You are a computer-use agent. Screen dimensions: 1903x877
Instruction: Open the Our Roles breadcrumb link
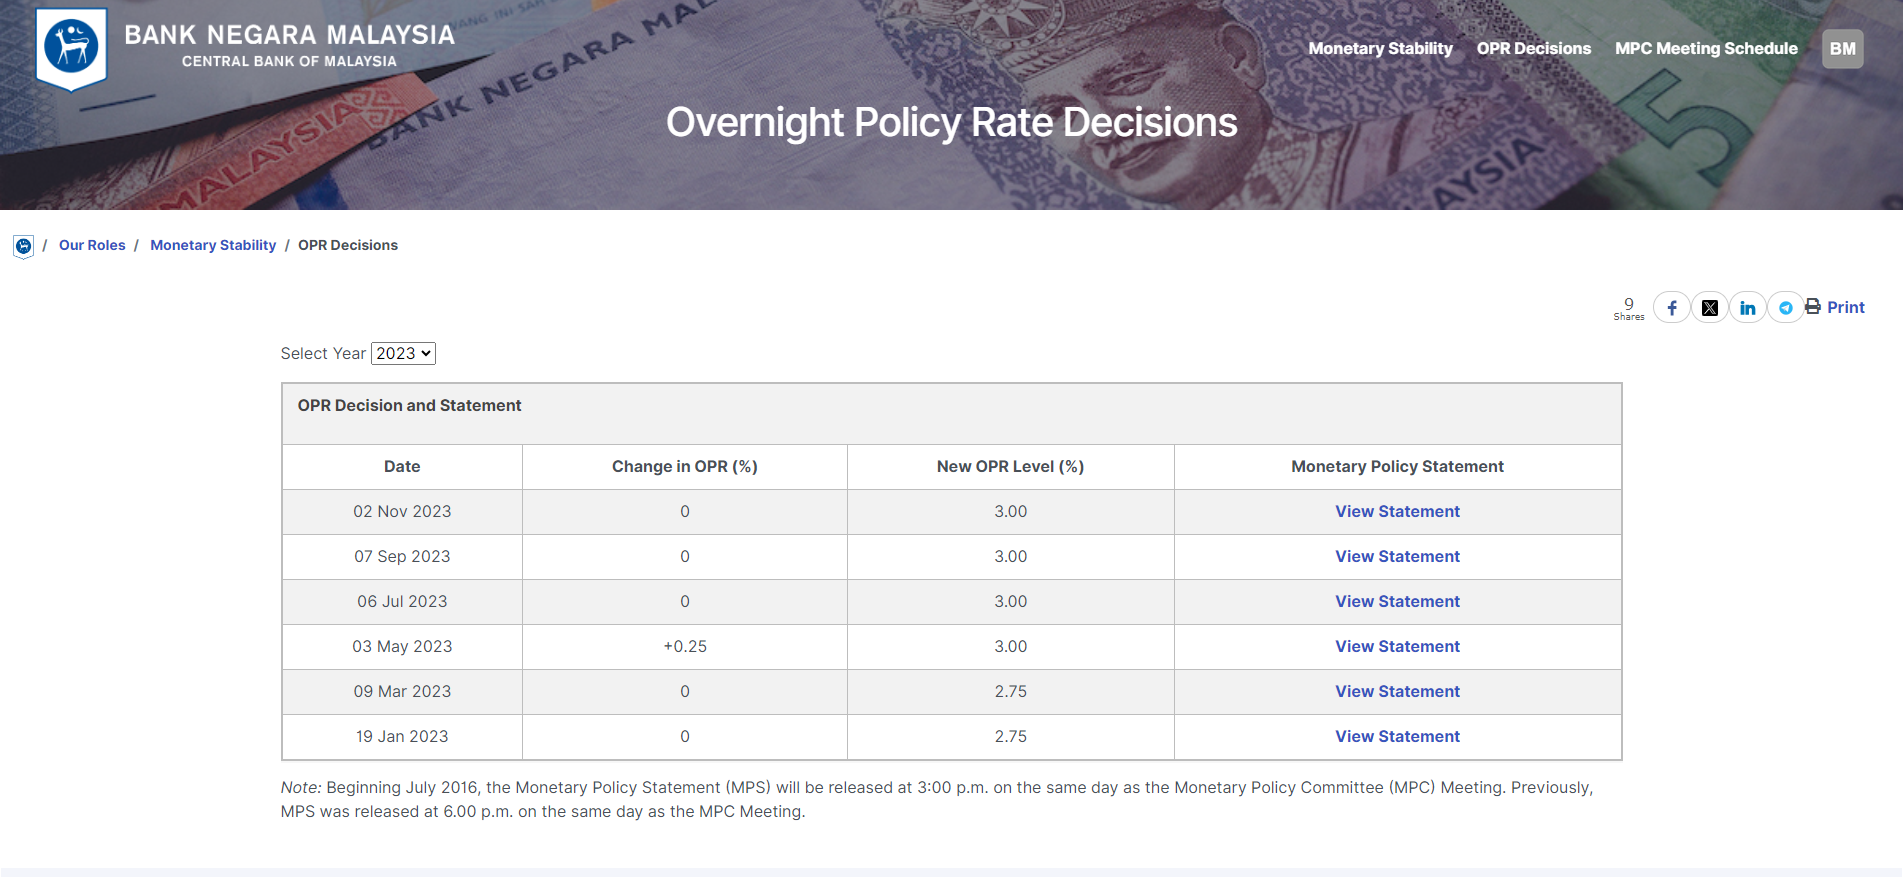pyautogui.click(x=92, y=246)
